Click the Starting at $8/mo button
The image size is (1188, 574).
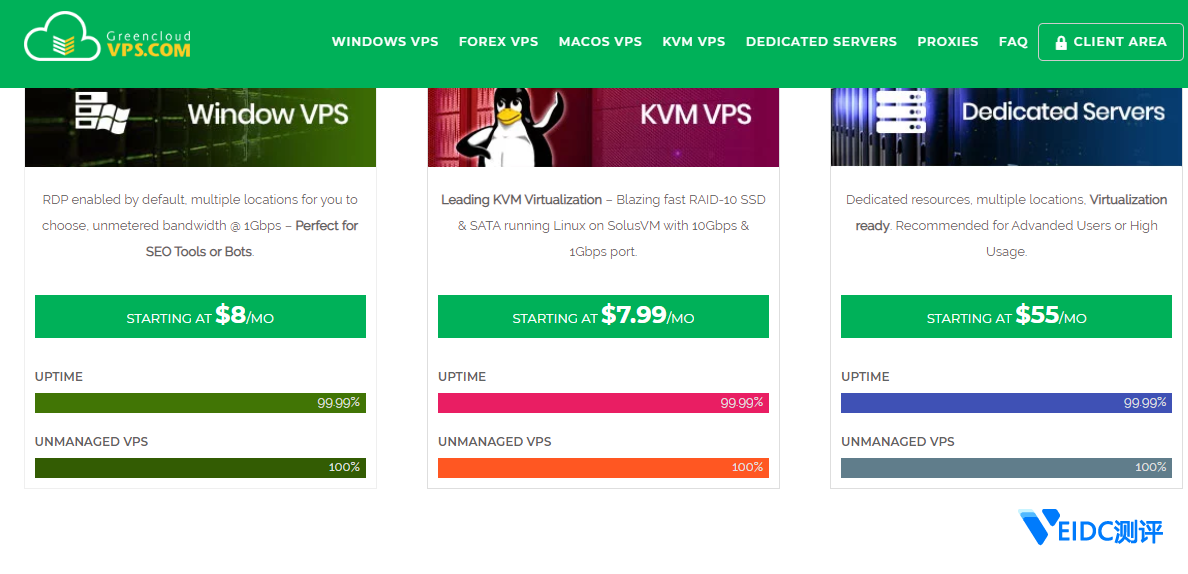coord(200,317)
